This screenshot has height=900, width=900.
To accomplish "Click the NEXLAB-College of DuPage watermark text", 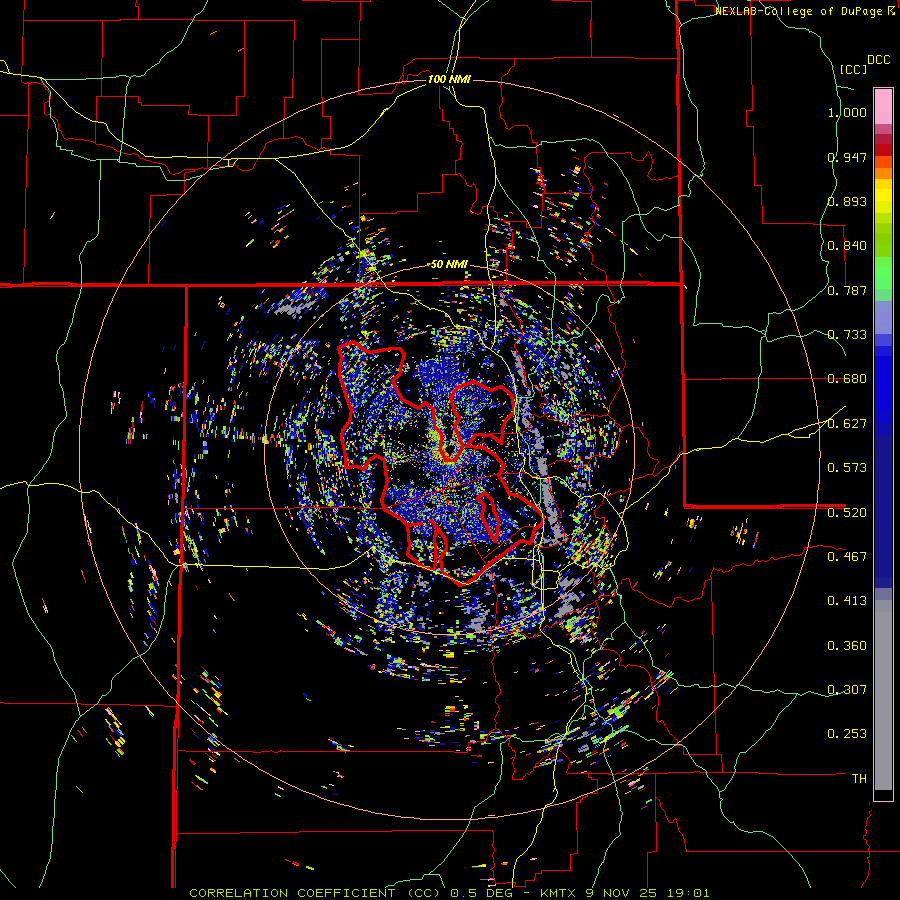I will click(805, 11).
